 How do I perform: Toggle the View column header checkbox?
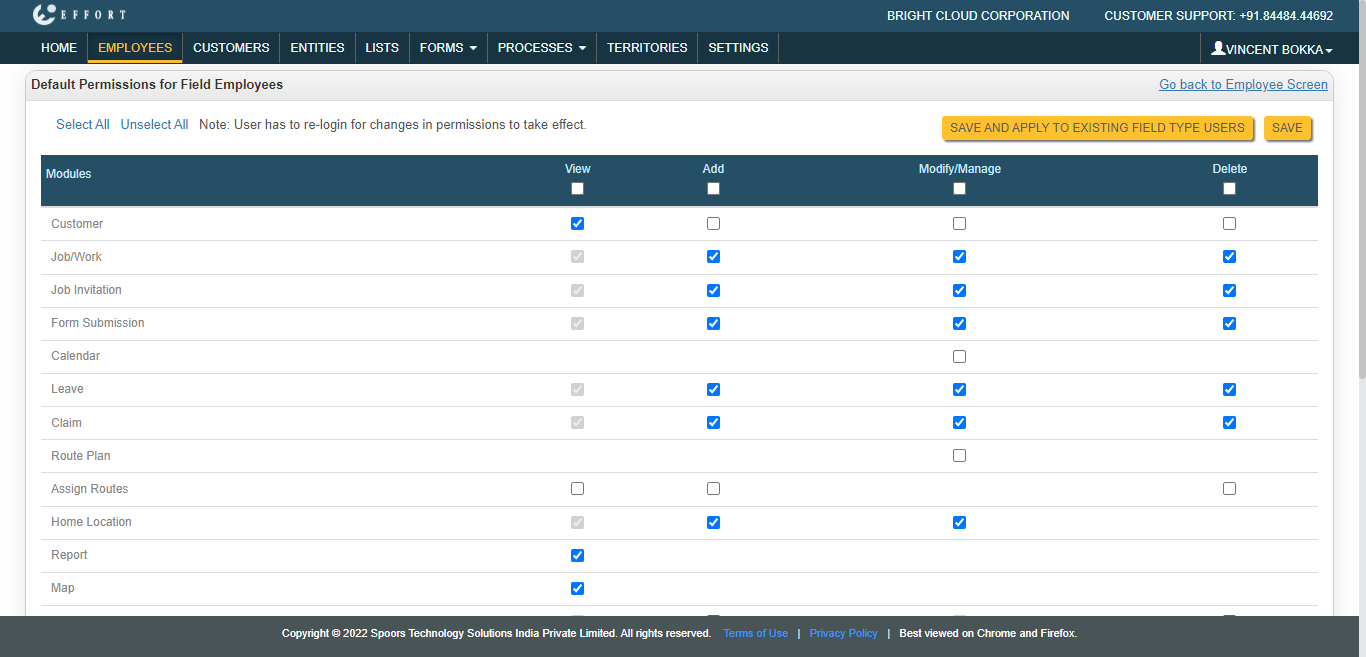[x=577, y=189]
